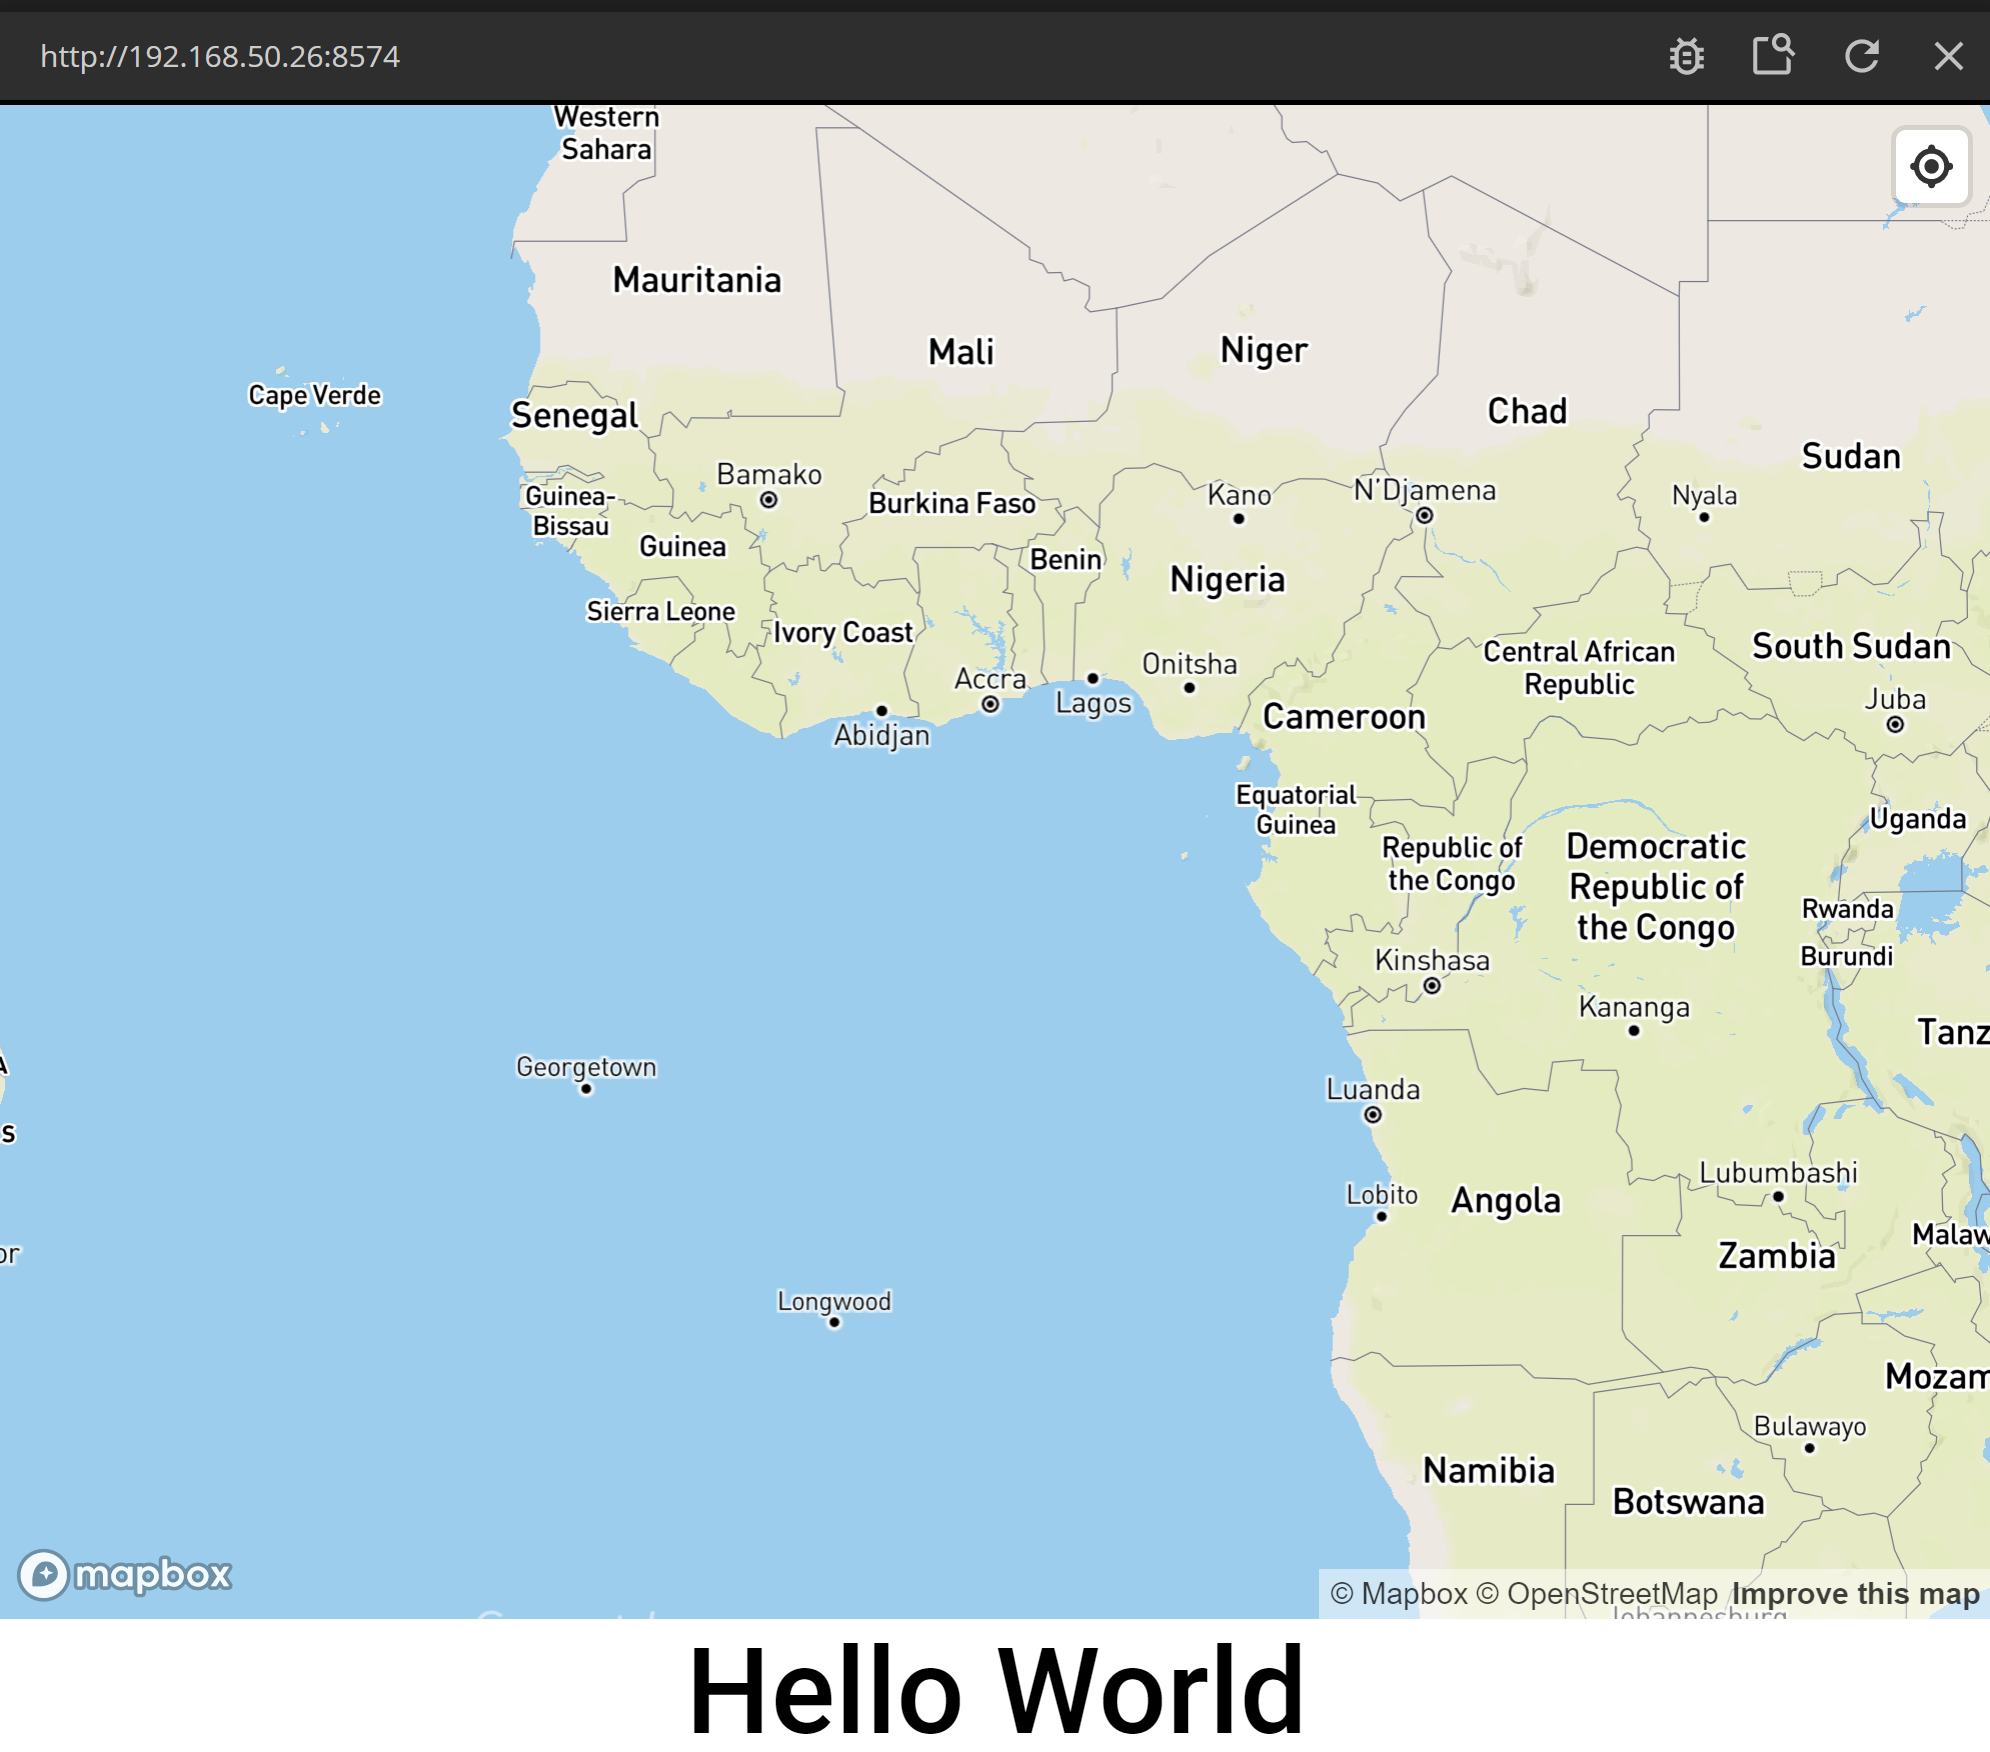Click the Luanda capital marker

tap(1373, 1115)
